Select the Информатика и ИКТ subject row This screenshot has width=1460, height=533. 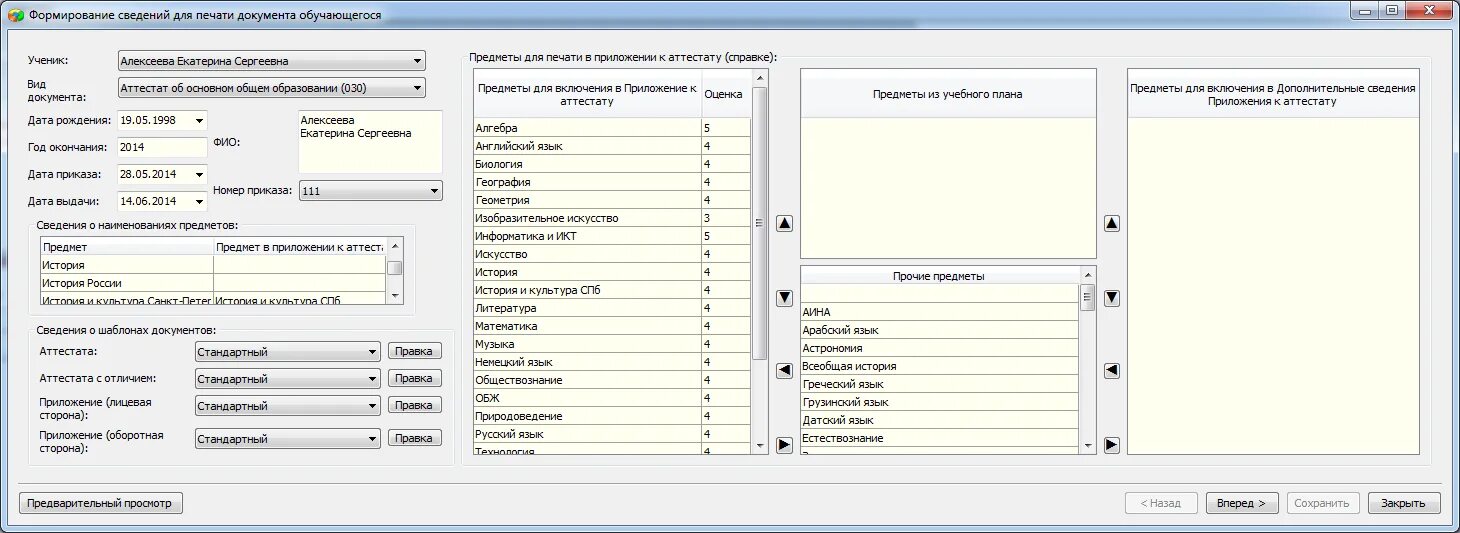click(612, 236)
